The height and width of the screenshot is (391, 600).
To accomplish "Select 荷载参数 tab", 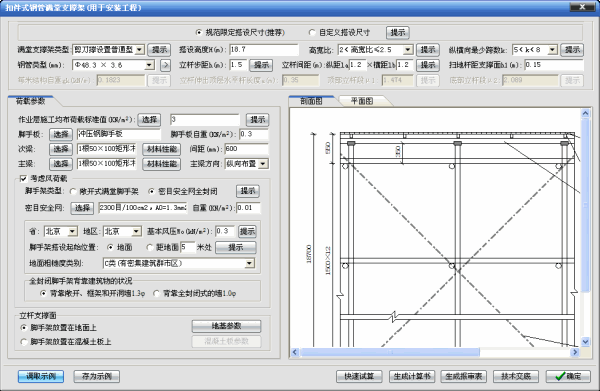I will (x=31, y=101).
